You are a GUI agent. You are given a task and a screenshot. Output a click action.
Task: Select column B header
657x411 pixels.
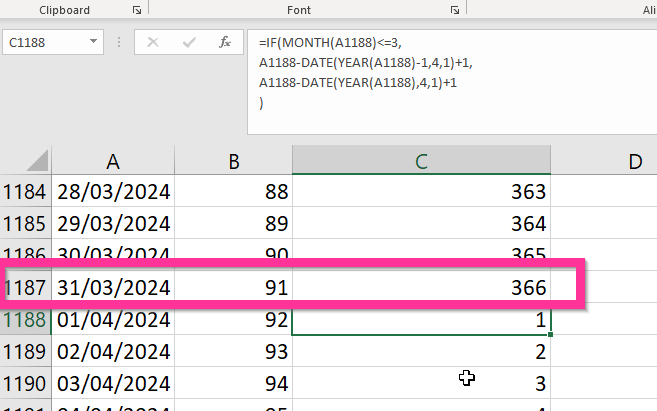pyautogui.click(x=233, y=161)
